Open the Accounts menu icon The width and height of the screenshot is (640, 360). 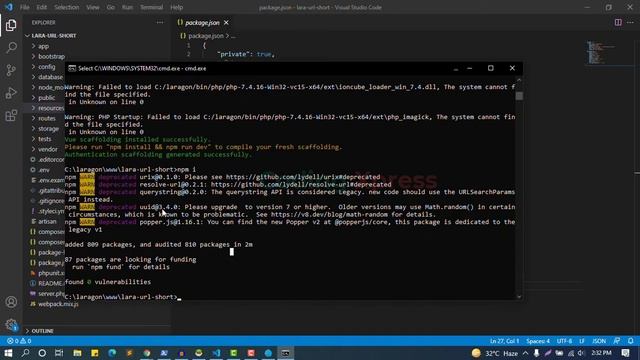pos(11,302)
